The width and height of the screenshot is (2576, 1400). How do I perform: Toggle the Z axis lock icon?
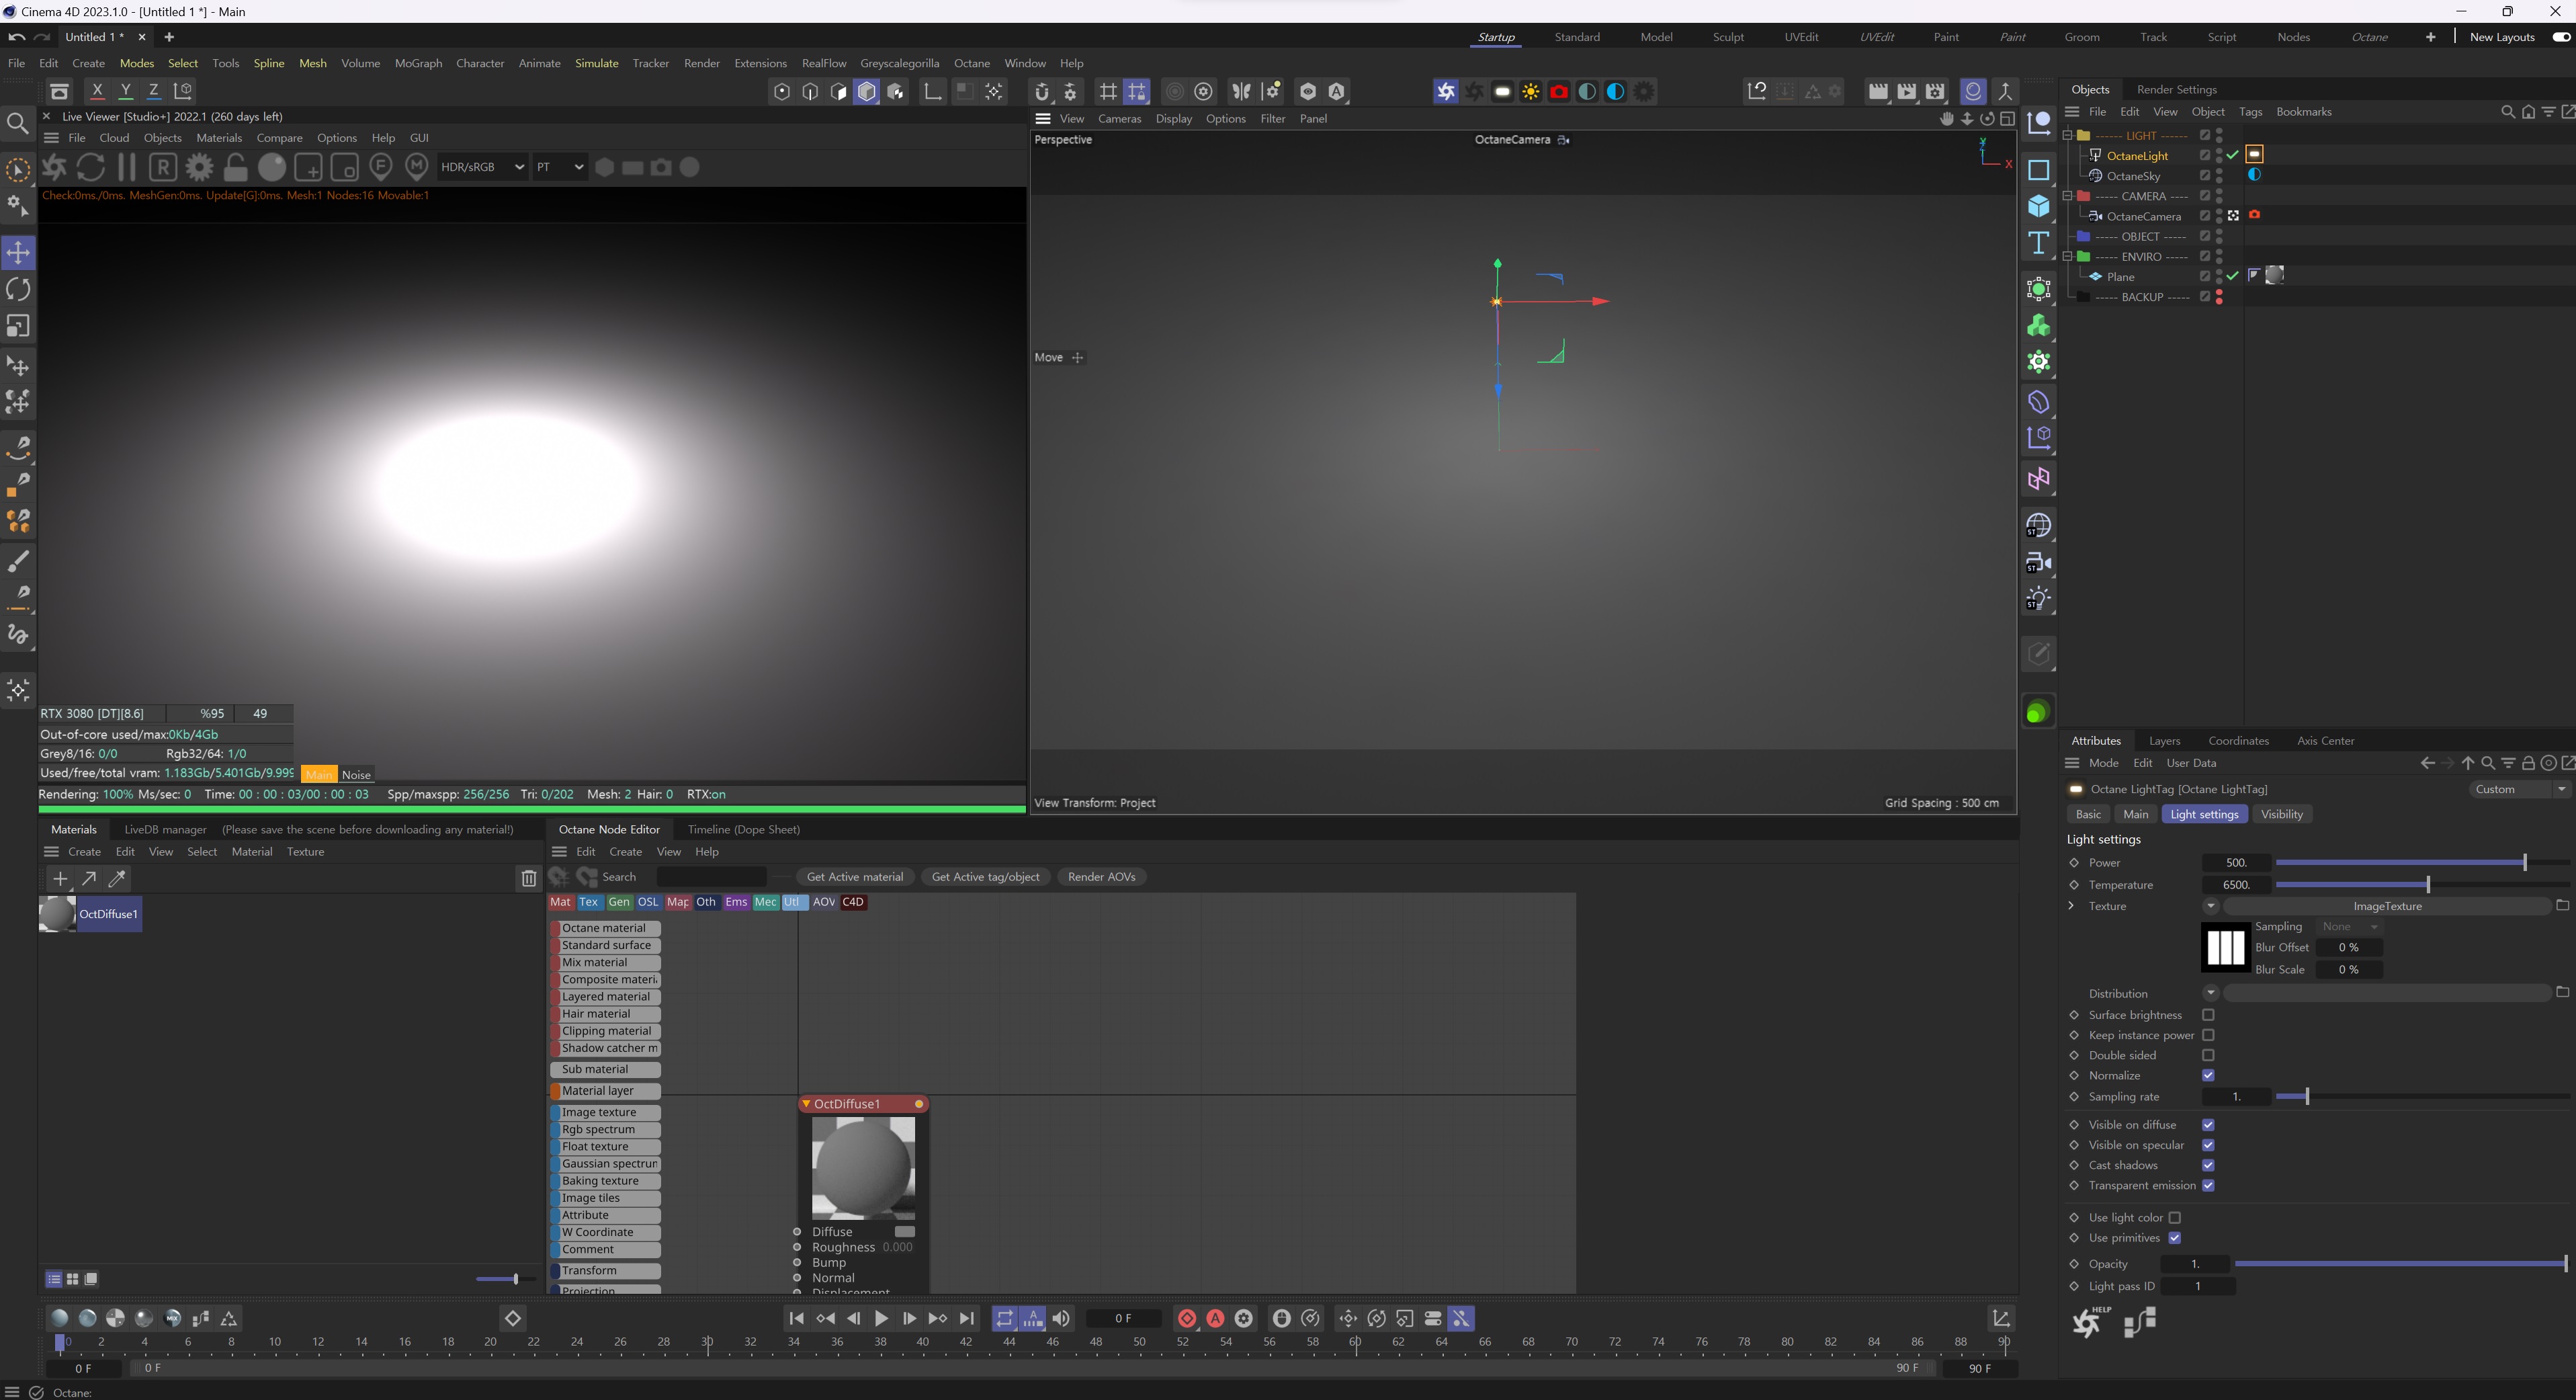point(154,91)
